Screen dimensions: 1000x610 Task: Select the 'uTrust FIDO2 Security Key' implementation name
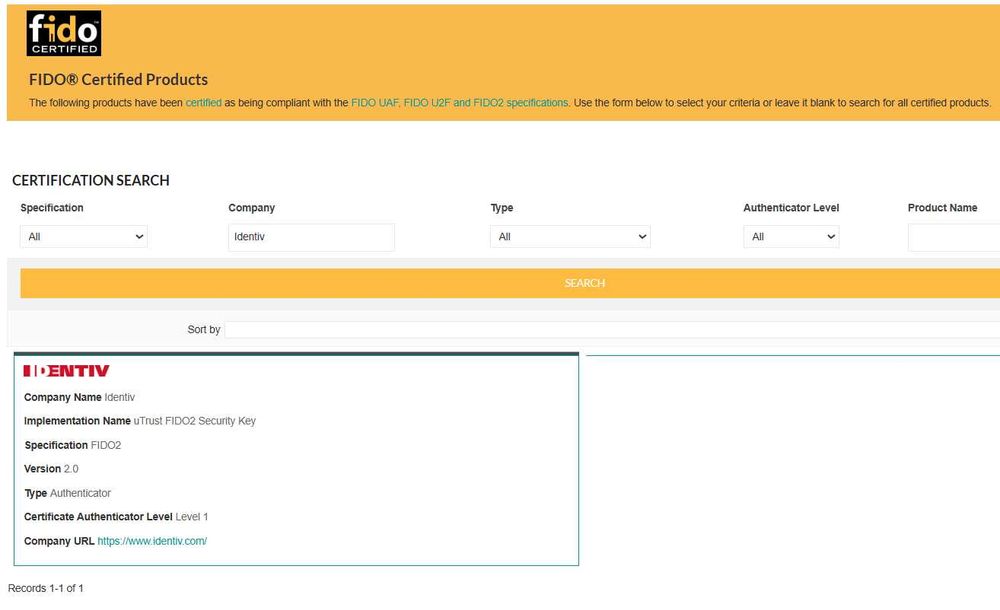(x=195, y=421)
